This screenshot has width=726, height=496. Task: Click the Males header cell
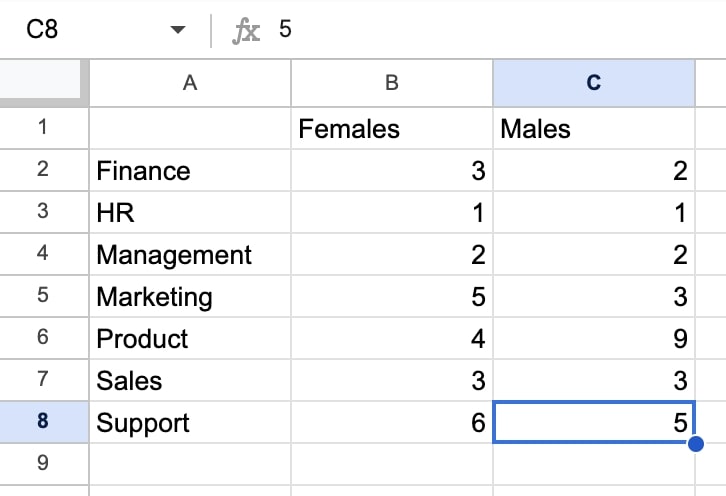[594, 128]
